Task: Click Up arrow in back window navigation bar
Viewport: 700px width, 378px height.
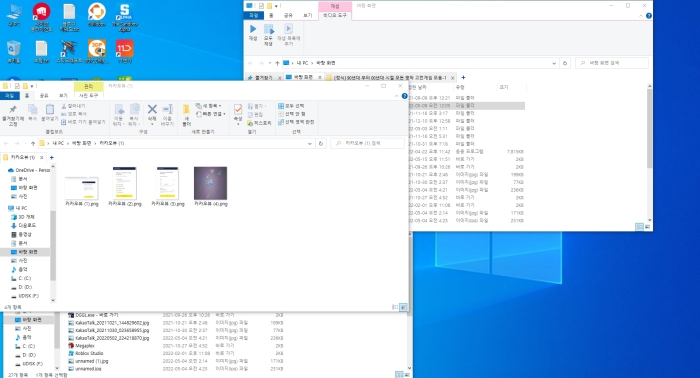Action: click(277, 63)
